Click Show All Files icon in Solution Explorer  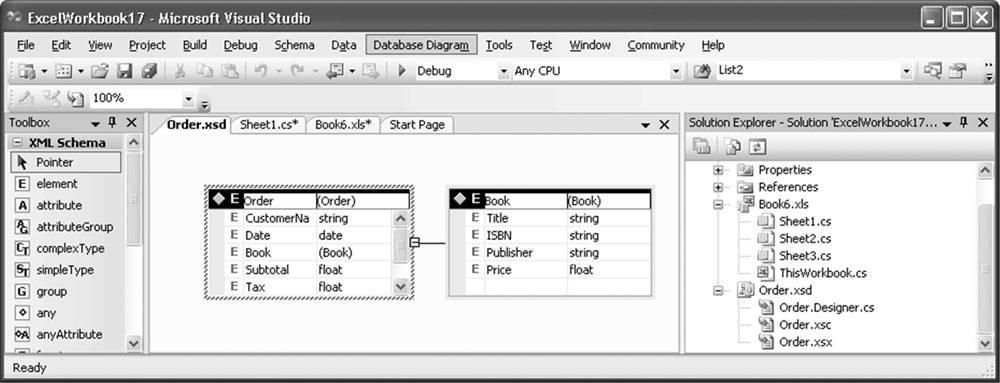pos(733,146)
